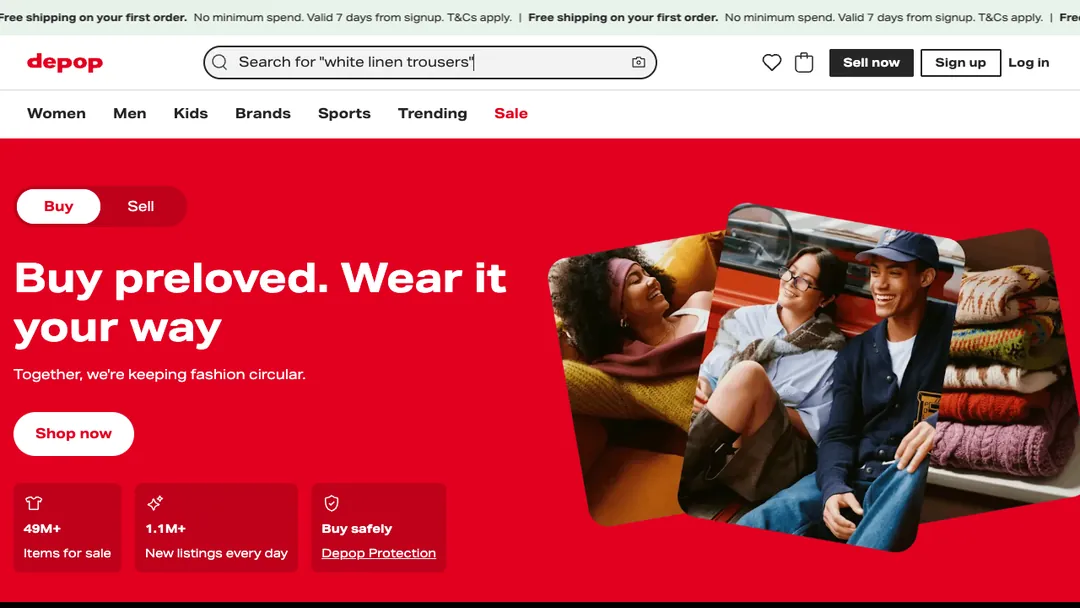Click "Items for sale" text

pyautogui.click(x=67, y=553)
